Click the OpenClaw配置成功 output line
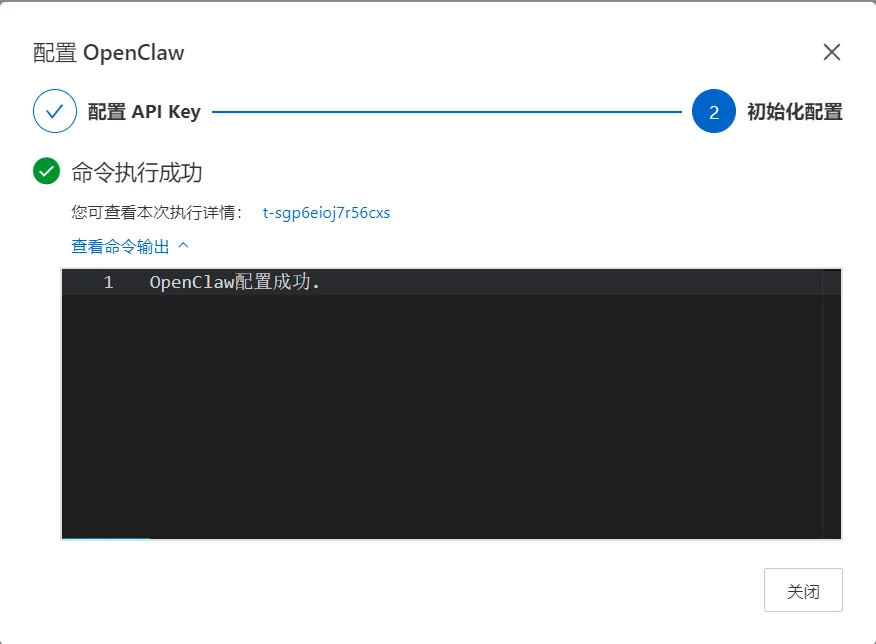The width and height of the screenshot is (876, 644). click(235, 282)
